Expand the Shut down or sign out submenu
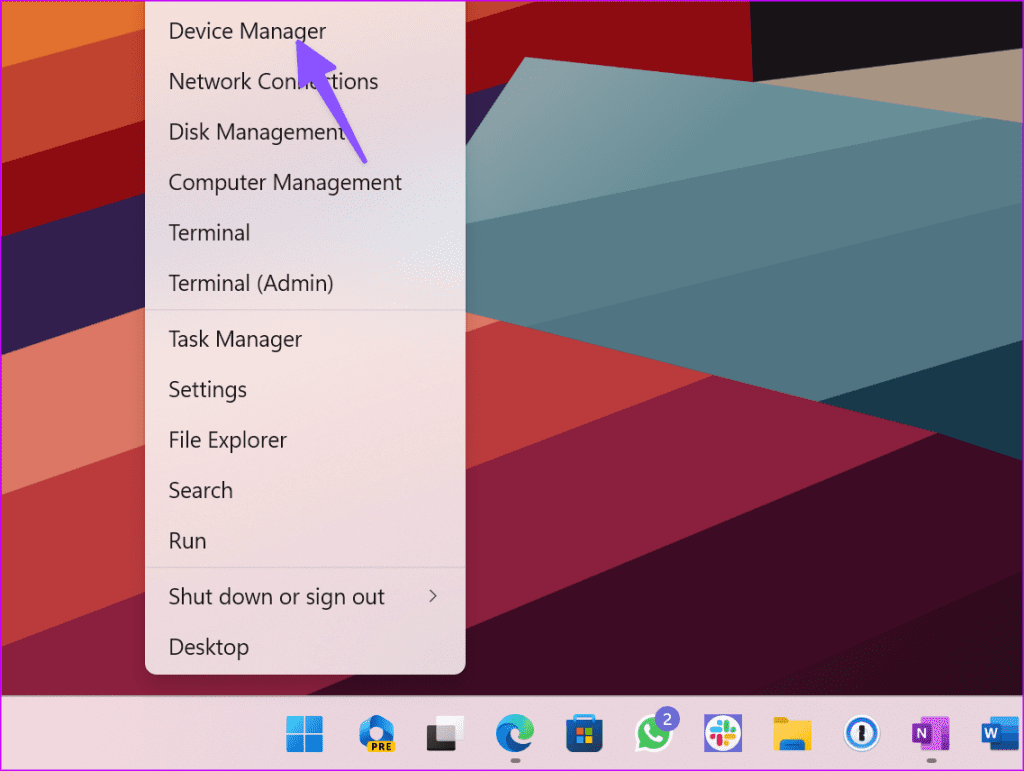Image resolution: width=1024 pixels, height=771 pixels. [276, 597]
